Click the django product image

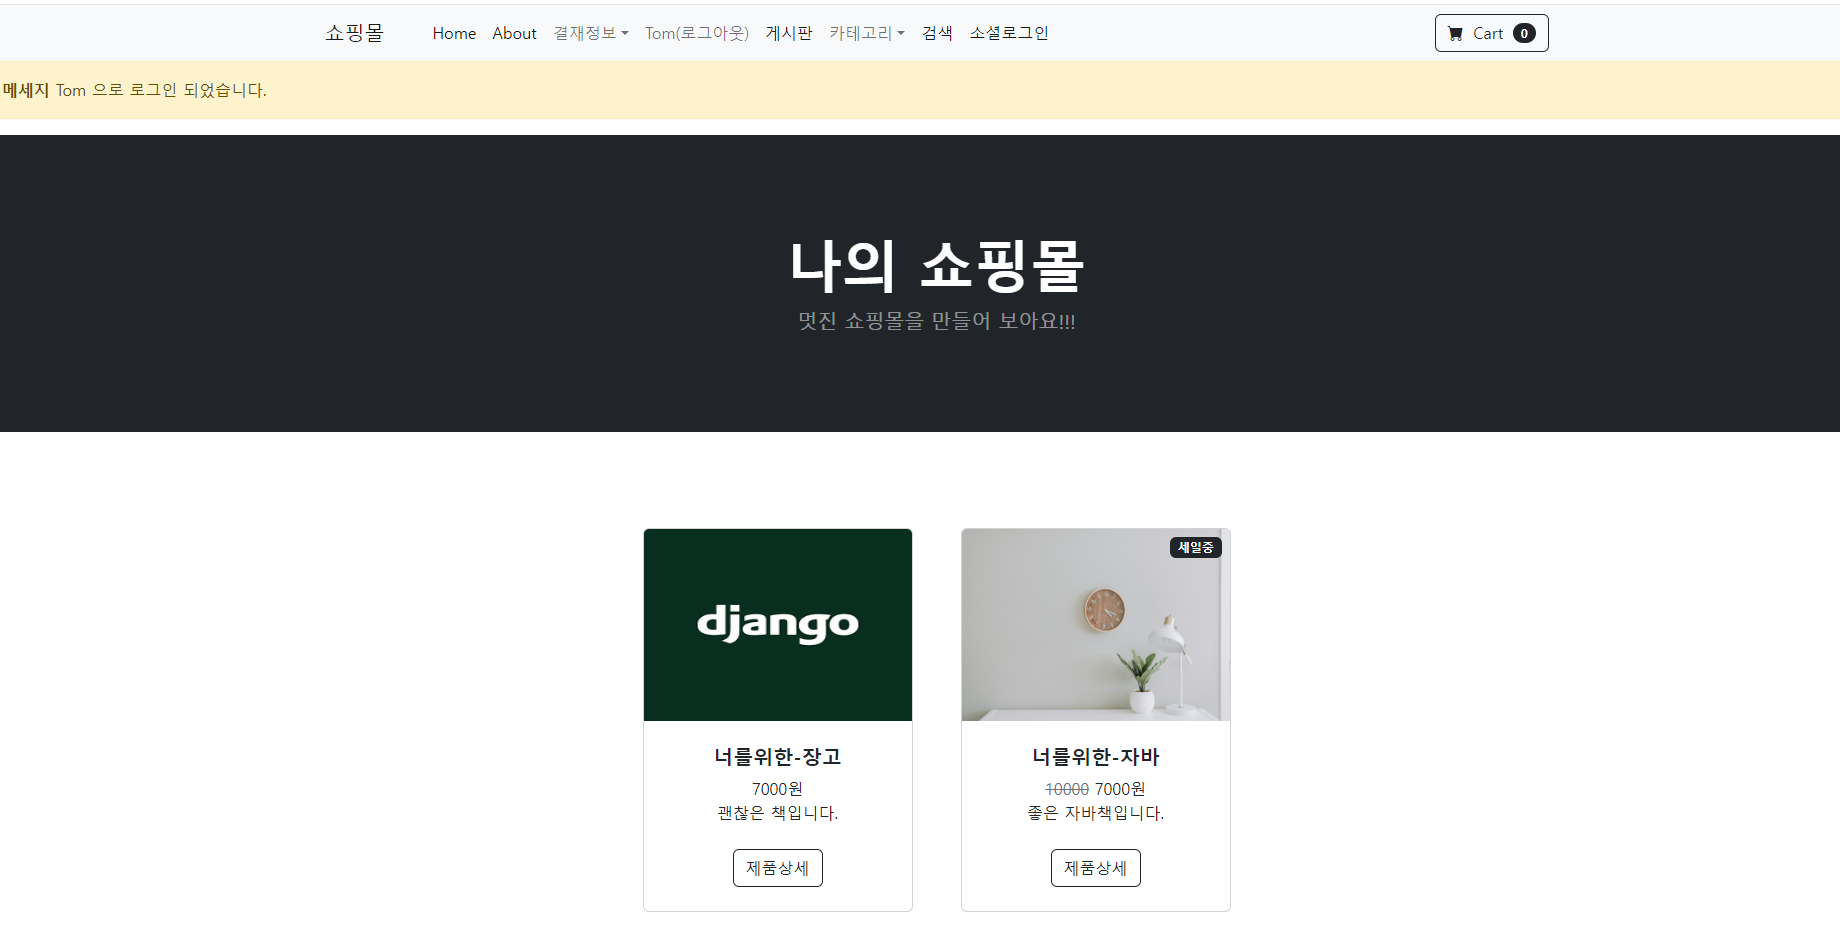(778, 625)
